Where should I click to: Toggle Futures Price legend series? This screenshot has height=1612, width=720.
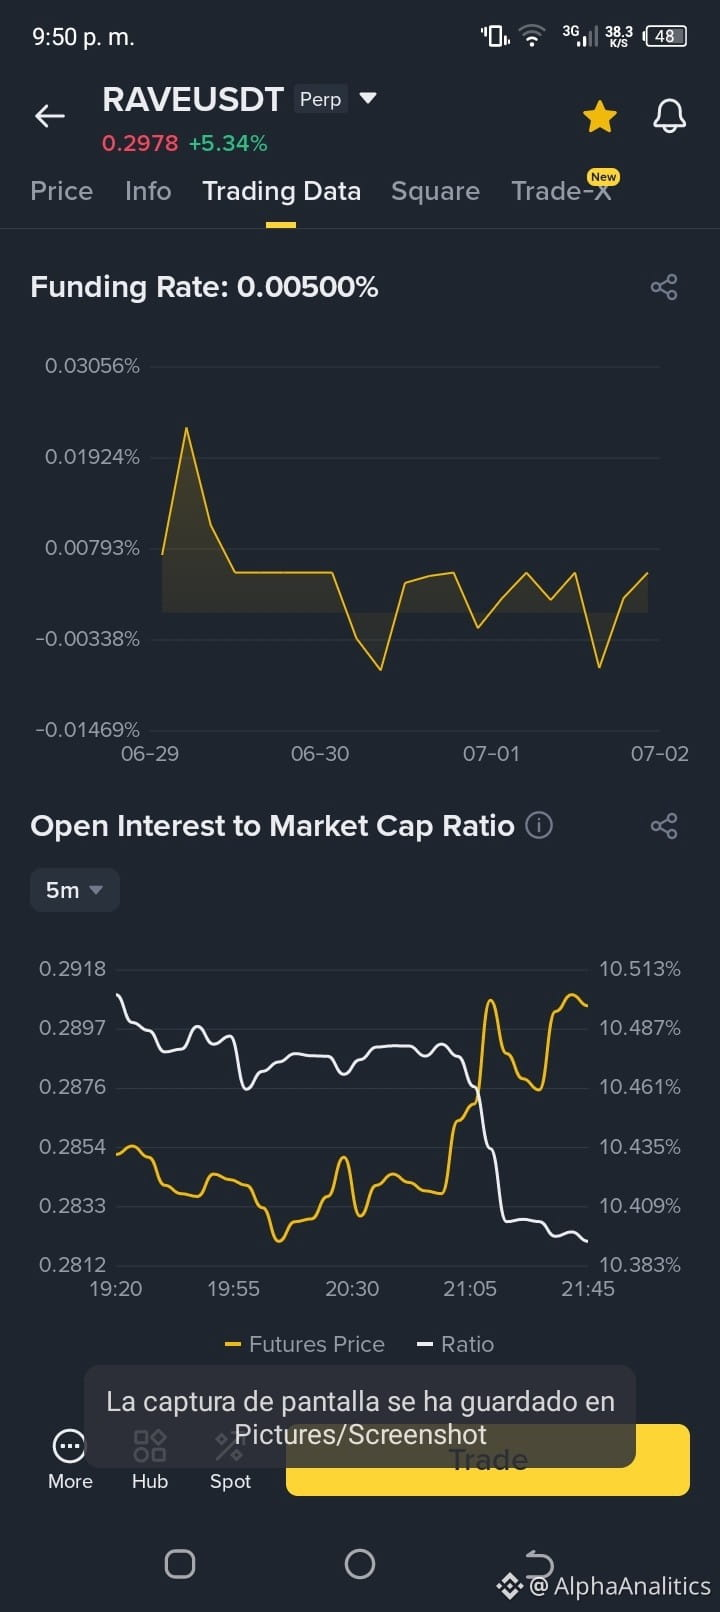point(305,1344)
